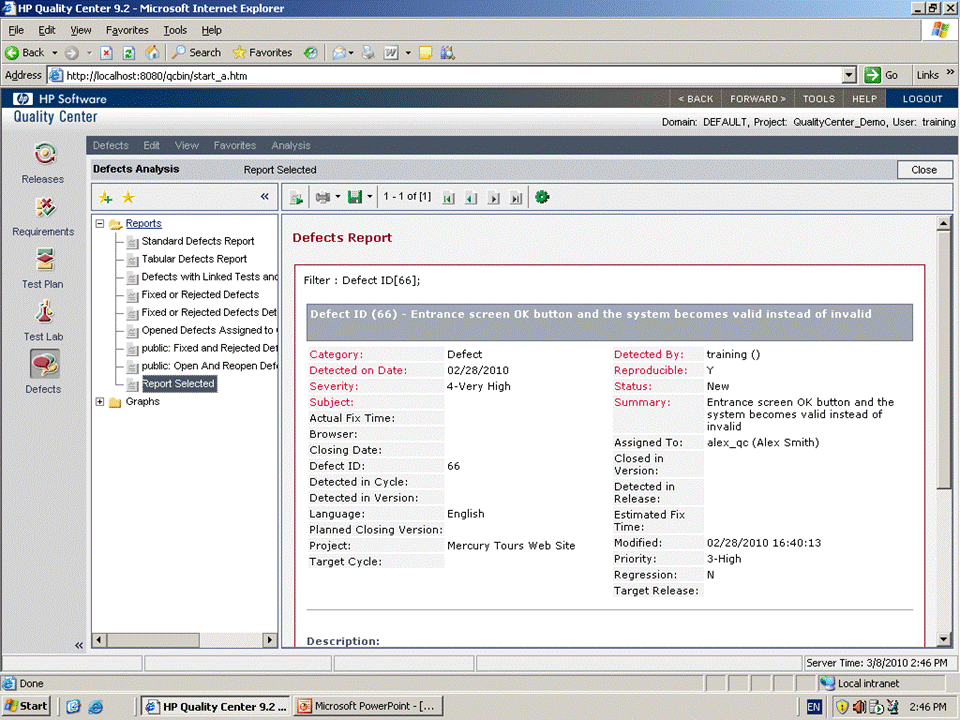Open the browser Mail icon
This screenshot has height=720, width=960.
339,53
